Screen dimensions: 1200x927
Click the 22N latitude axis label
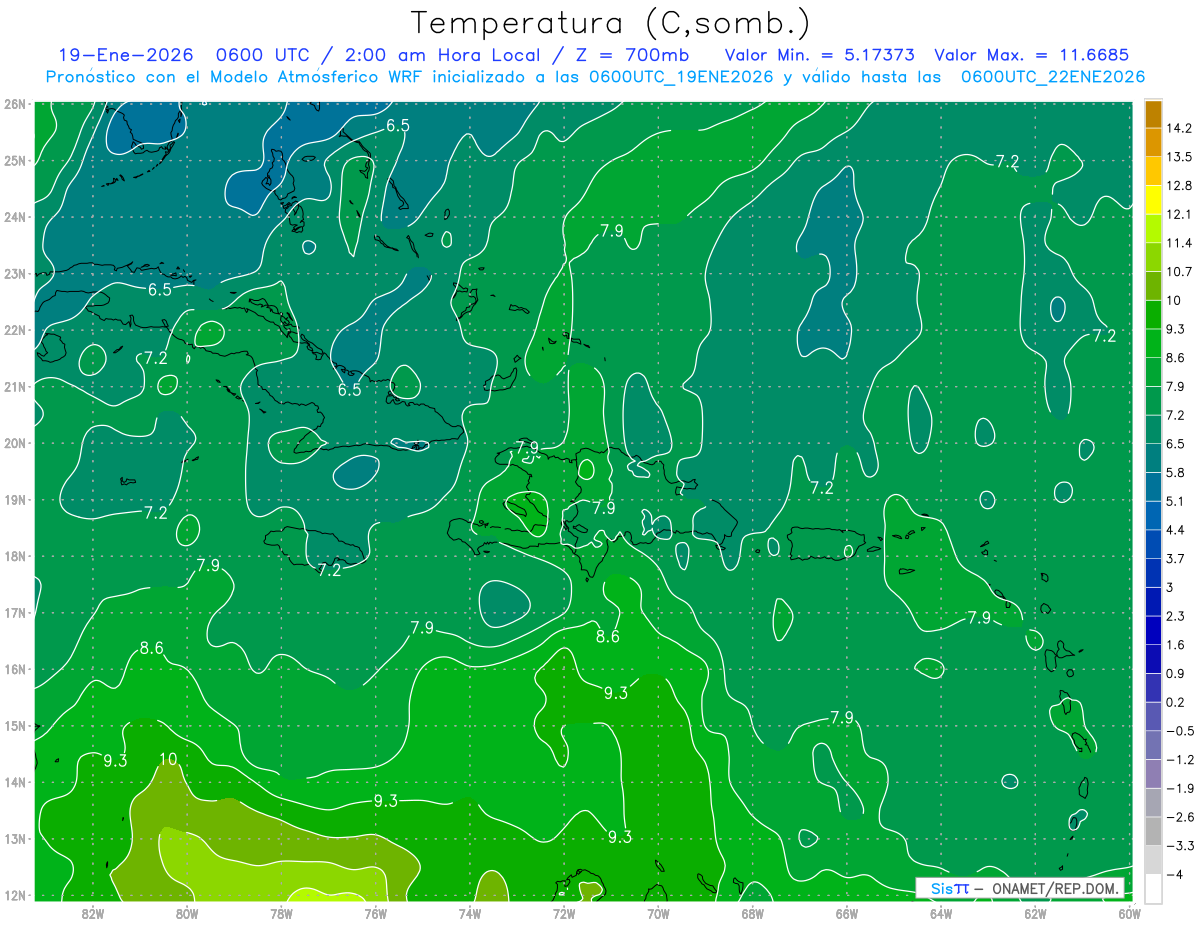pyautogui.click(x=14, y=330)
